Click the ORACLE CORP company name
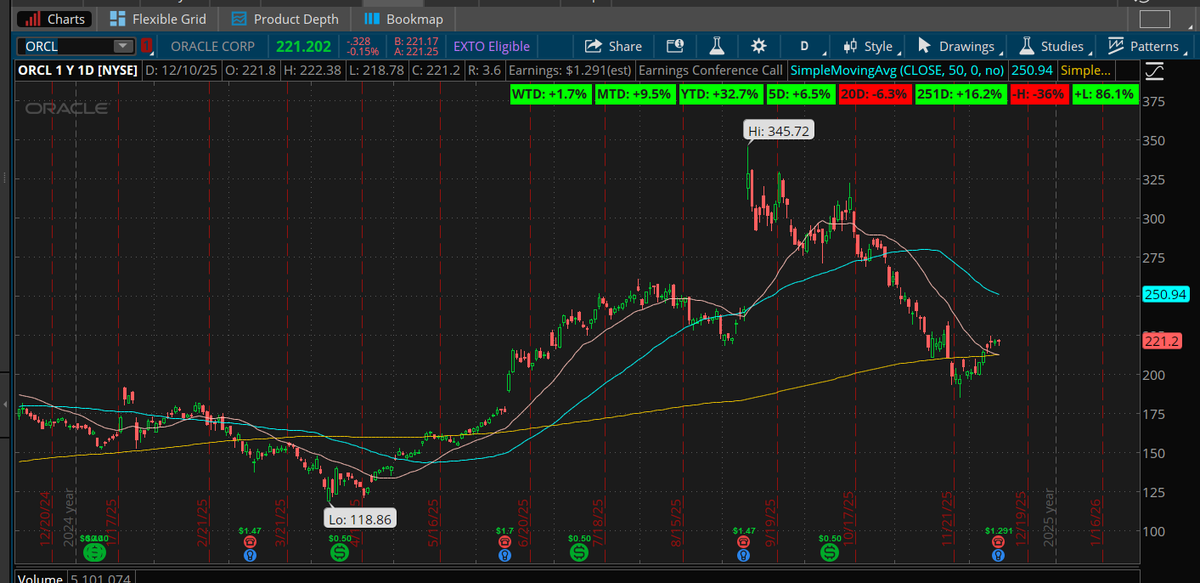Screen dimensions: 1200x583 coord(213,46)
